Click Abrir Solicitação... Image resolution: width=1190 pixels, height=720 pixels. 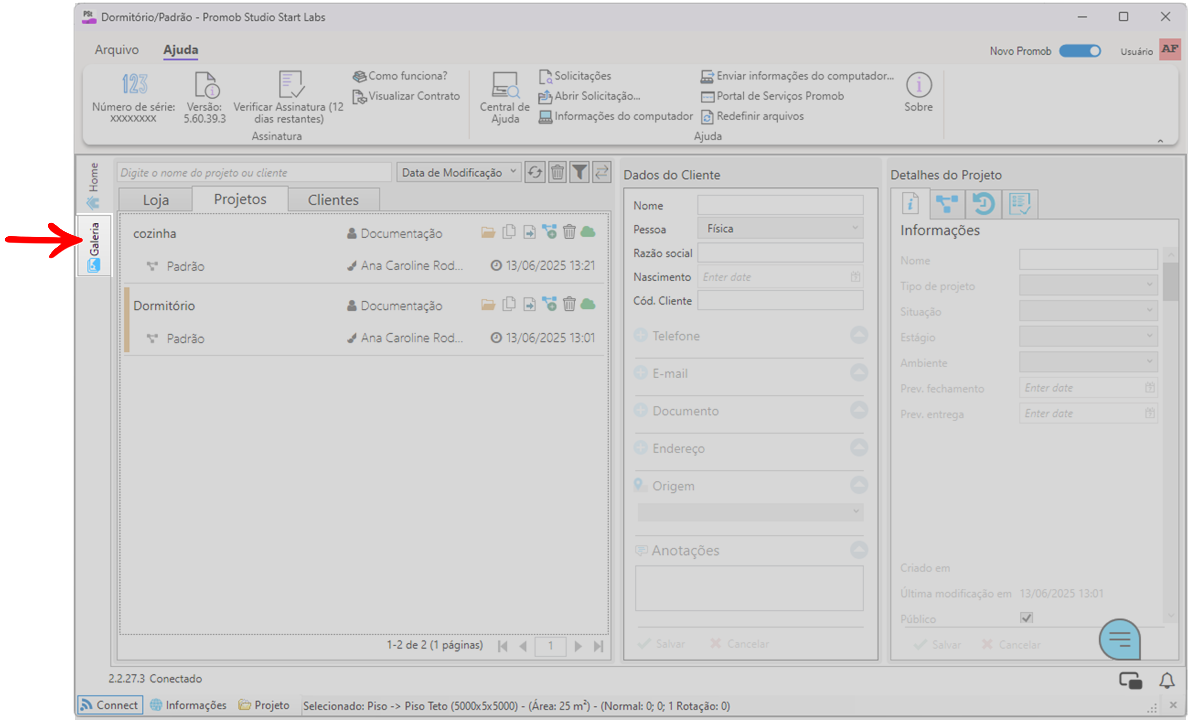[589, 96]
